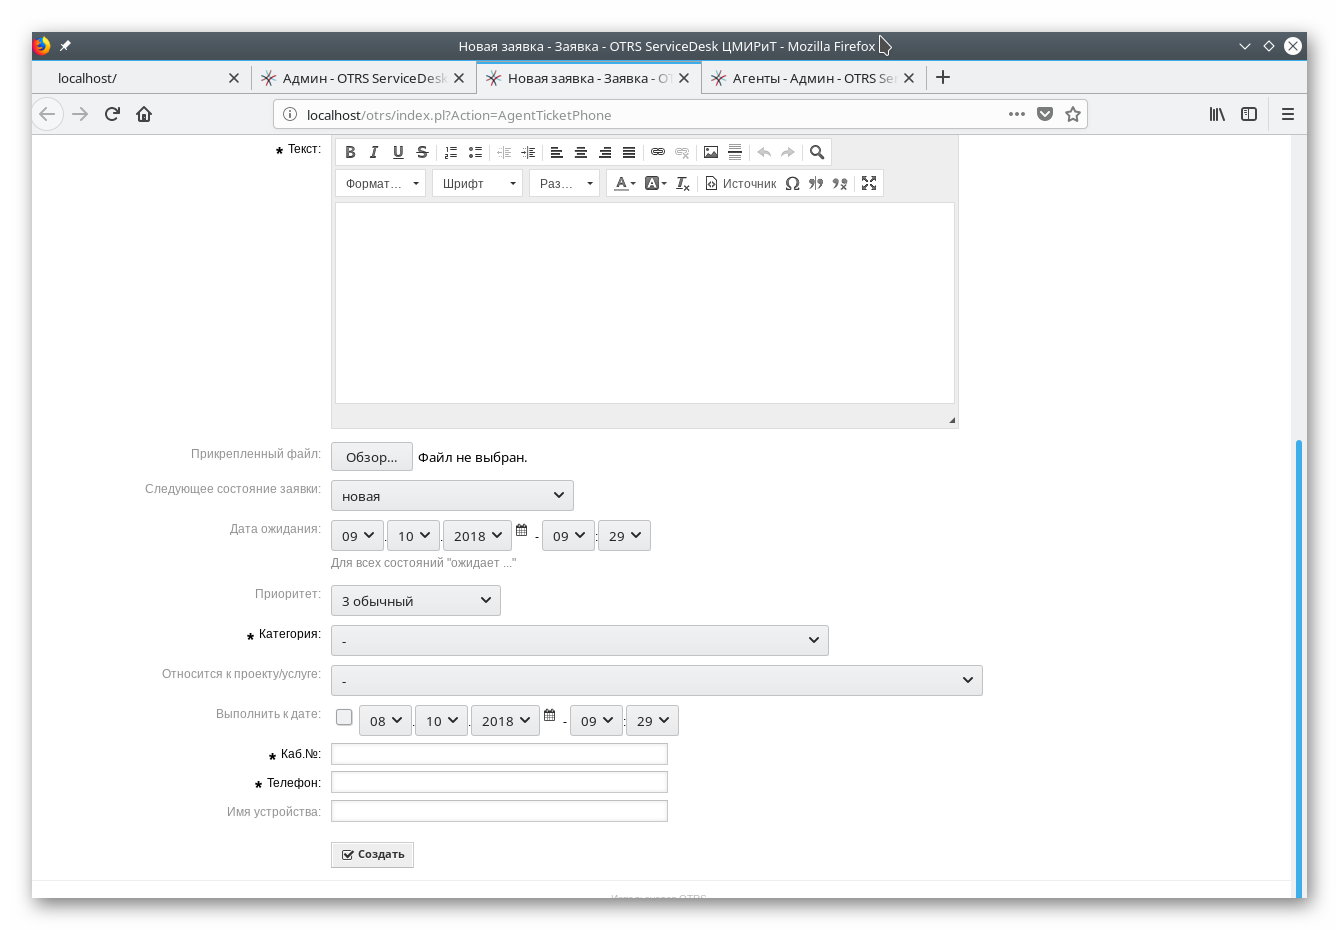Open a new browser tab

coord(943,78)
